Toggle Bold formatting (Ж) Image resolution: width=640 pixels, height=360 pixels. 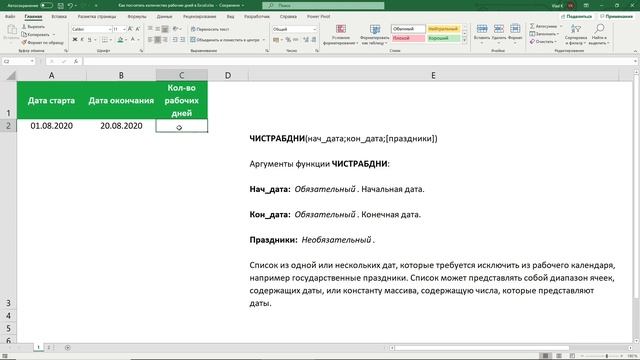click(75, 40)
